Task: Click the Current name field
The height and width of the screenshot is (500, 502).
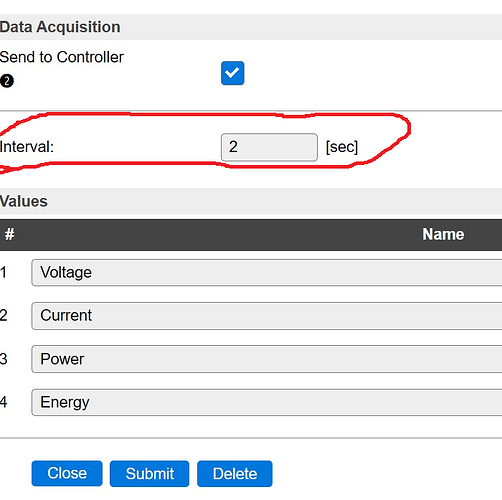Action: (x=267, y=316)
